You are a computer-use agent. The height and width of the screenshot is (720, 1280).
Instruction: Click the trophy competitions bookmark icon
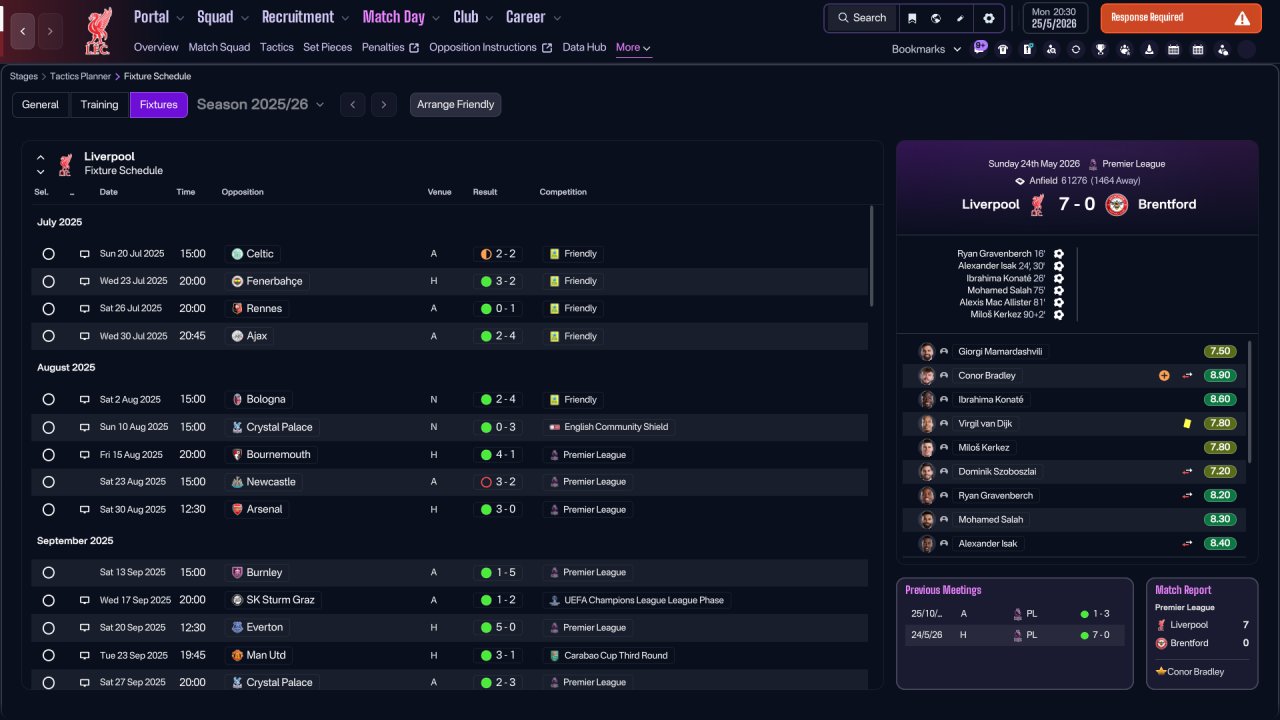click(x=1100, y=49)
